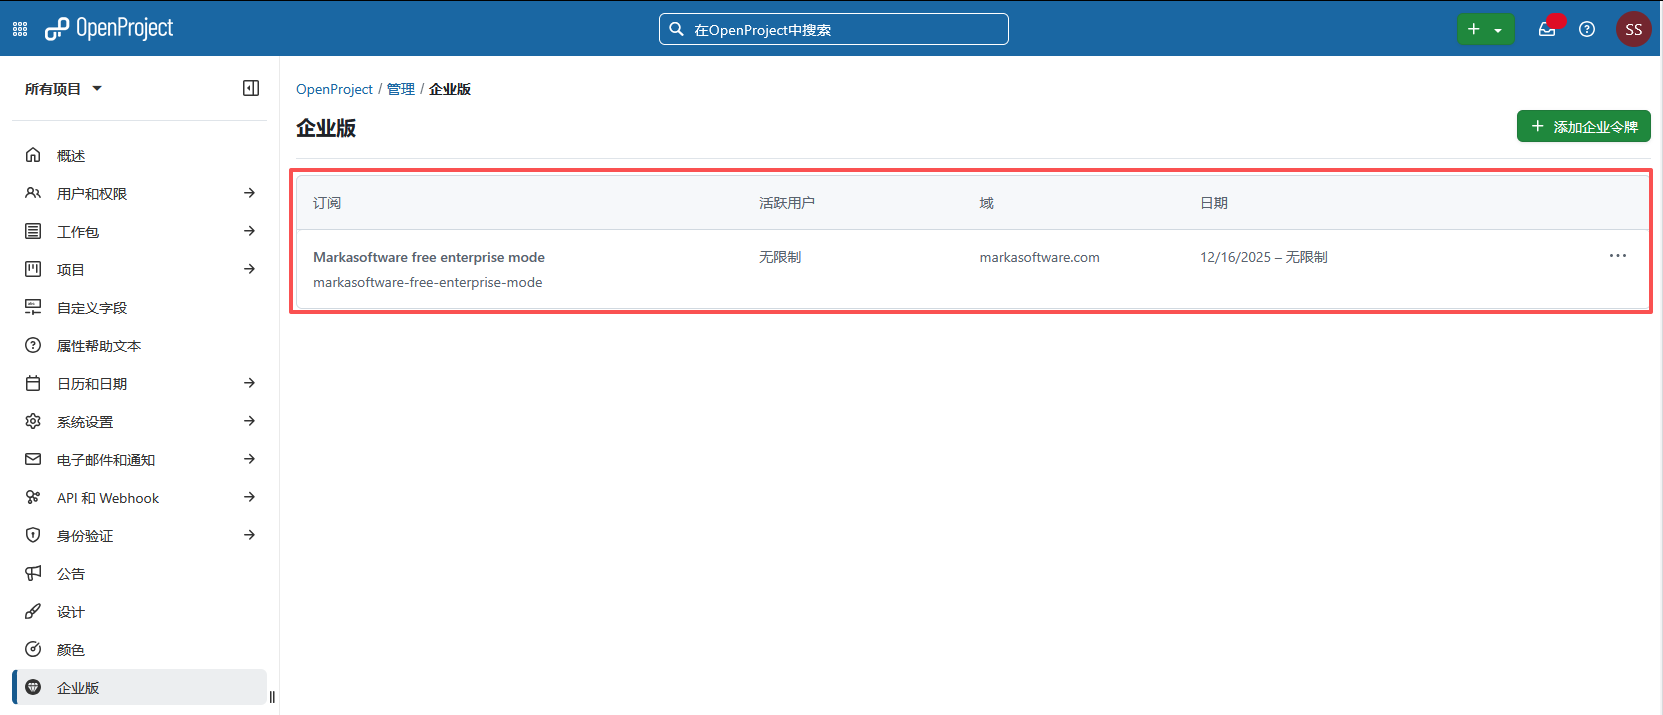The image size is (1663, 715).
Task: Click the users icon beside 用户和权限
Action: [33, 193]
